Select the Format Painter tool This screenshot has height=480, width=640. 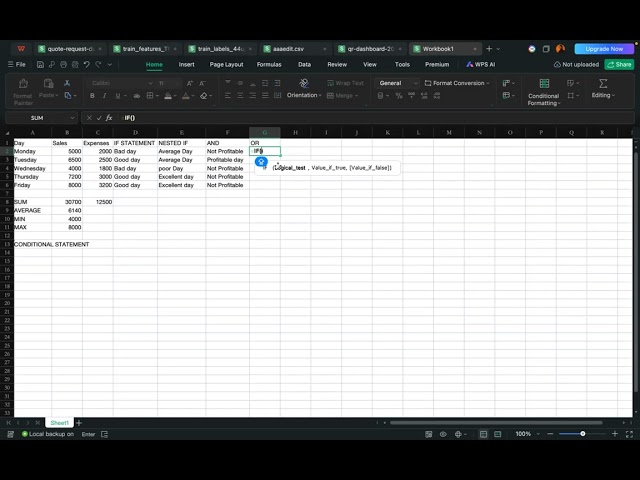(23, 92)
